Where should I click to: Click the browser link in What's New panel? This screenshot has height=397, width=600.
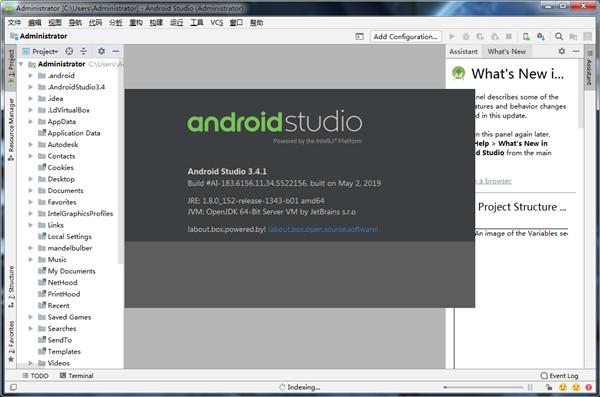[x=494, y=181]
